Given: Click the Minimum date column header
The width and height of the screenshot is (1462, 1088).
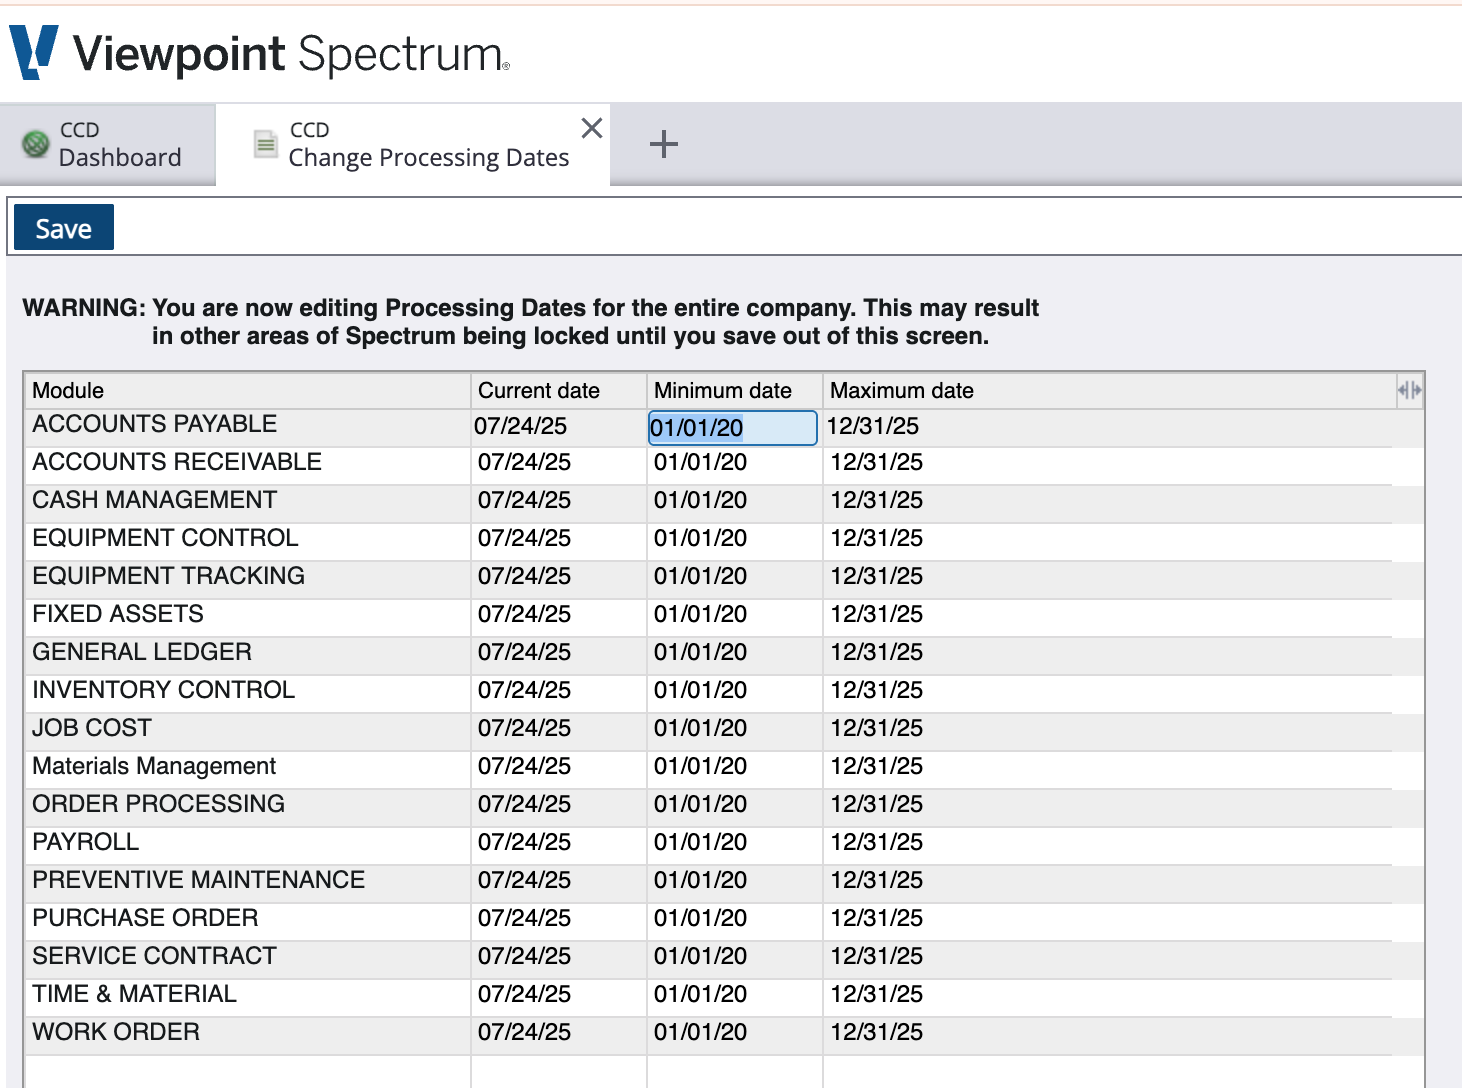Looking at the screenshot, I should (735, 390).
